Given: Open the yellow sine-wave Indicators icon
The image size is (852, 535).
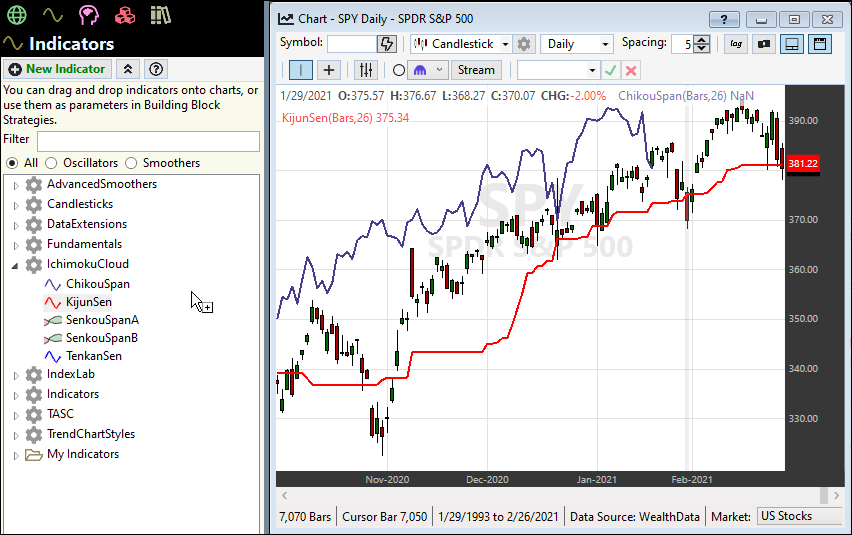Looking at the screenshot, I should pos(53,15).
